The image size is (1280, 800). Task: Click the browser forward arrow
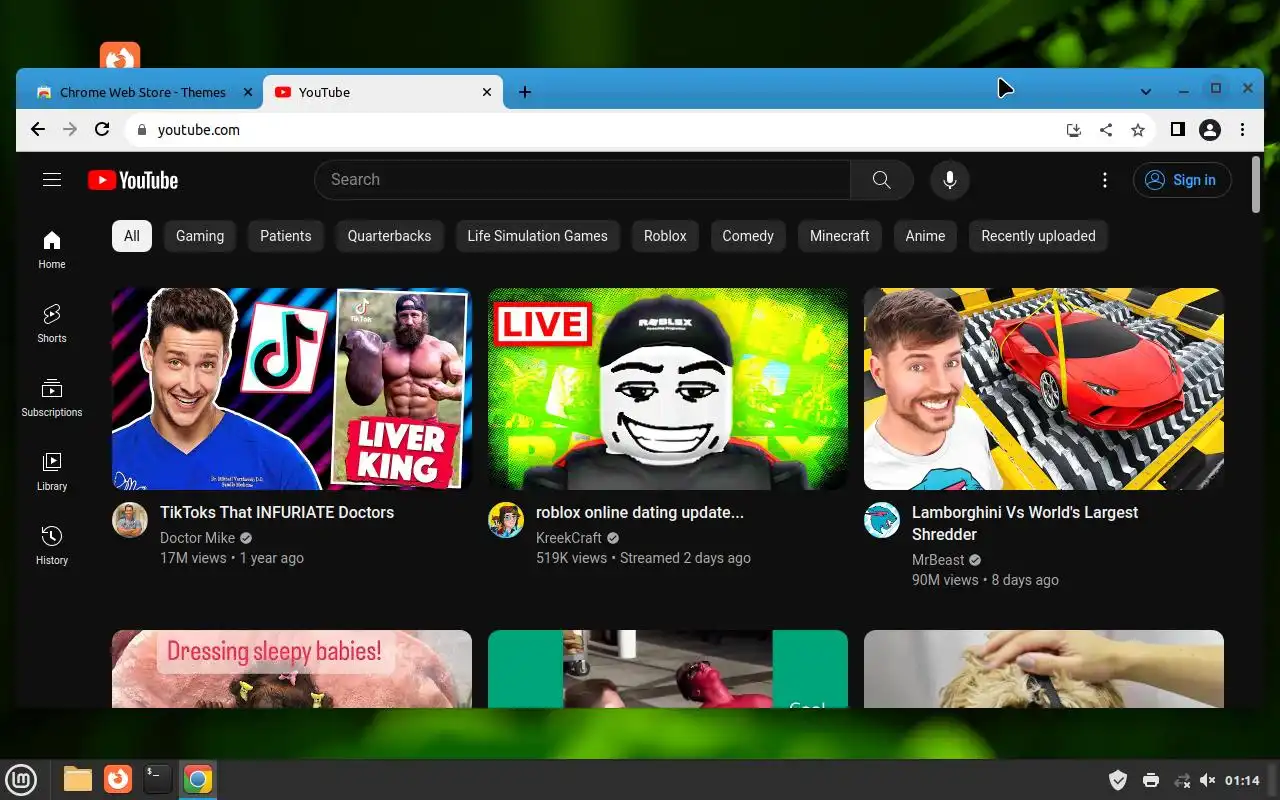point(70,129)
